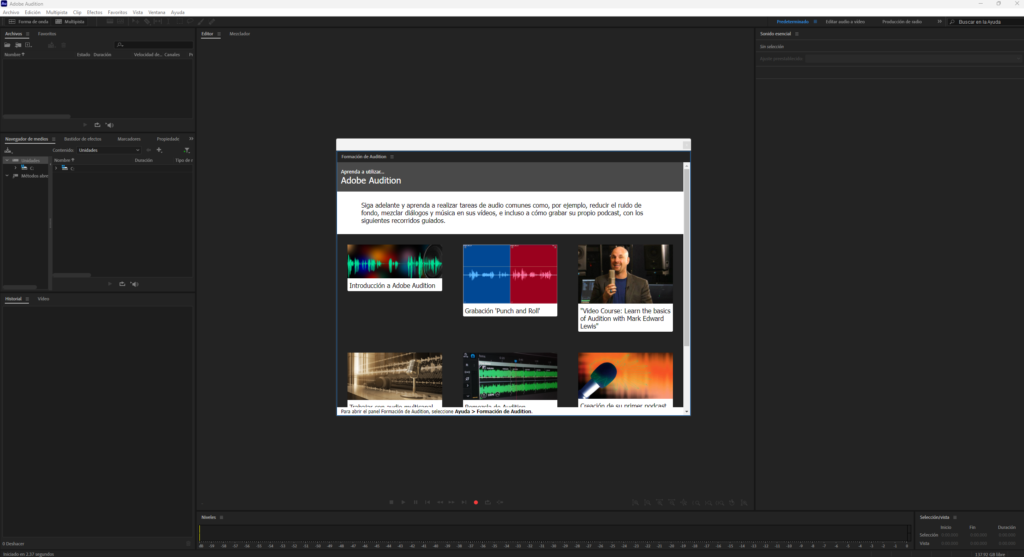Toggle loop playback icon in Archivos panel
This screenshot has width=1024, height=557.
(x=97, y=125)
